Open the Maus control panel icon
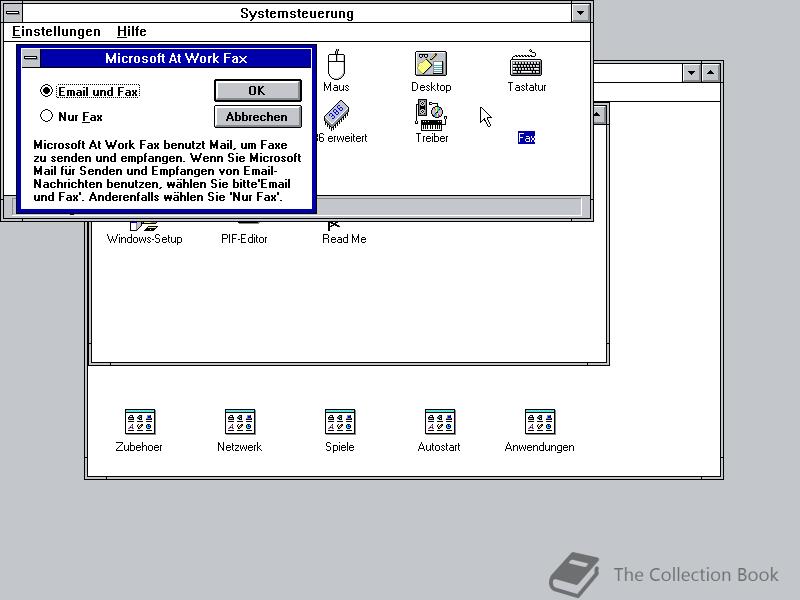800x600 pixels. pyautogui.click(x=336, y=65)
